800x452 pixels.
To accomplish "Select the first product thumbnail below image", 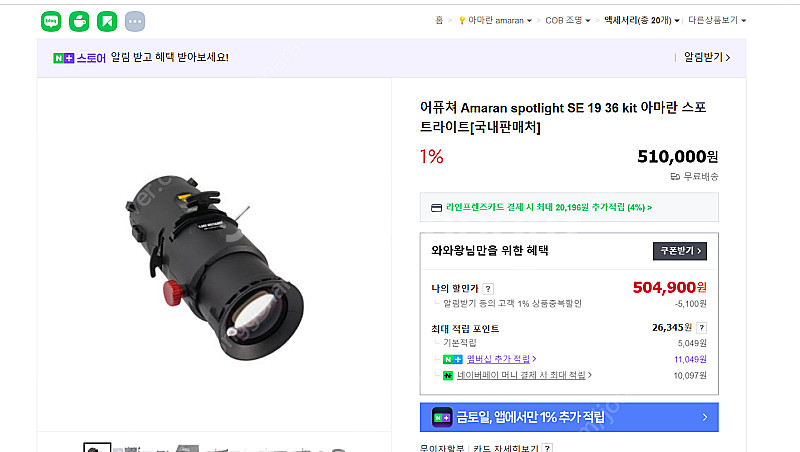I will [97, 447].
